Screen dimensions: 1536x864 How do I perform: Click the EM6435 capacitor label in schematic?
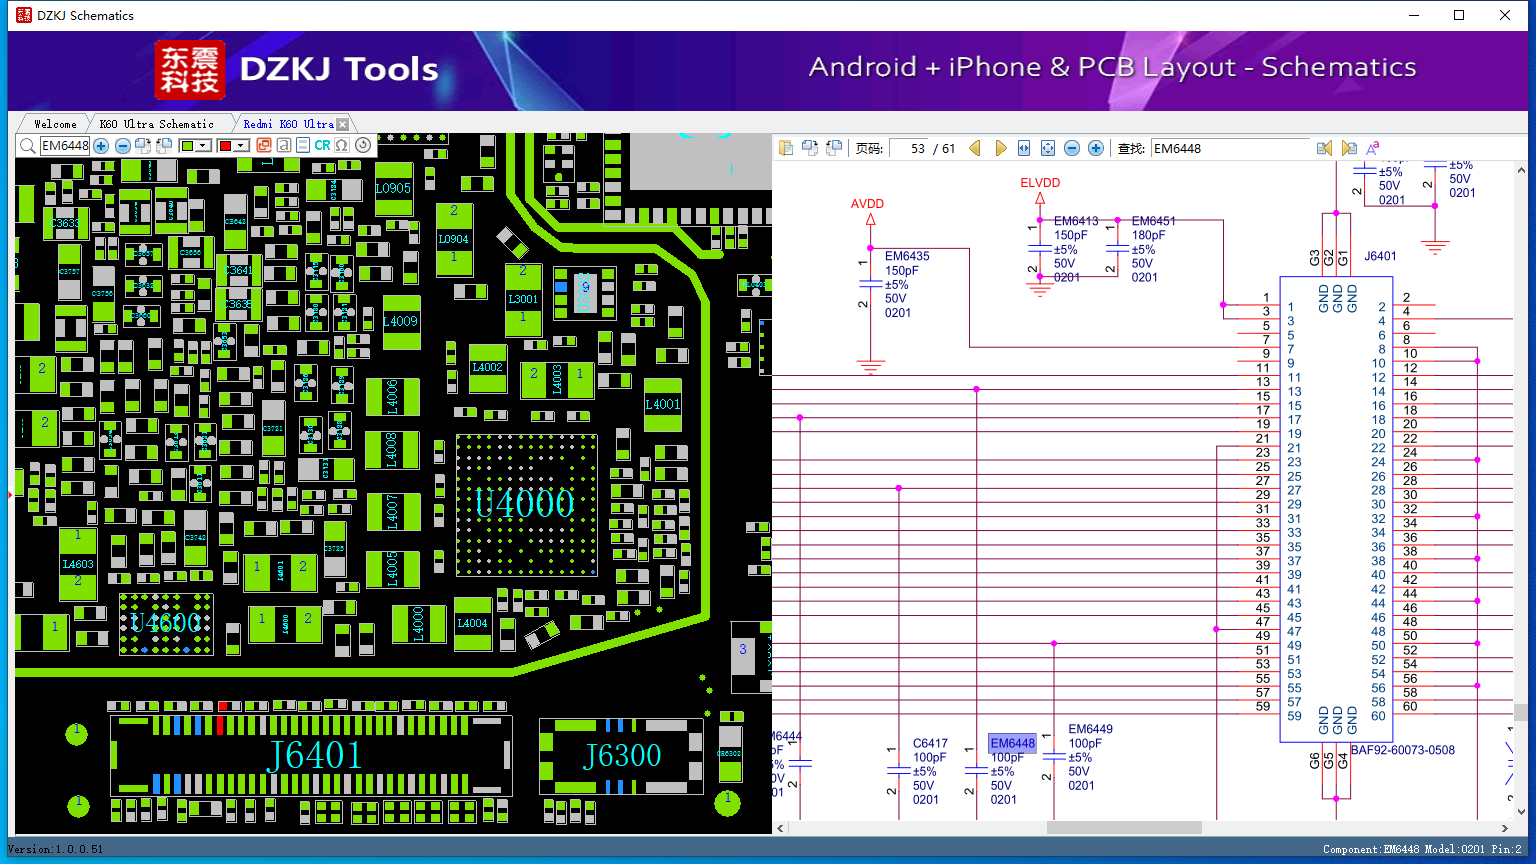(907, 256)
